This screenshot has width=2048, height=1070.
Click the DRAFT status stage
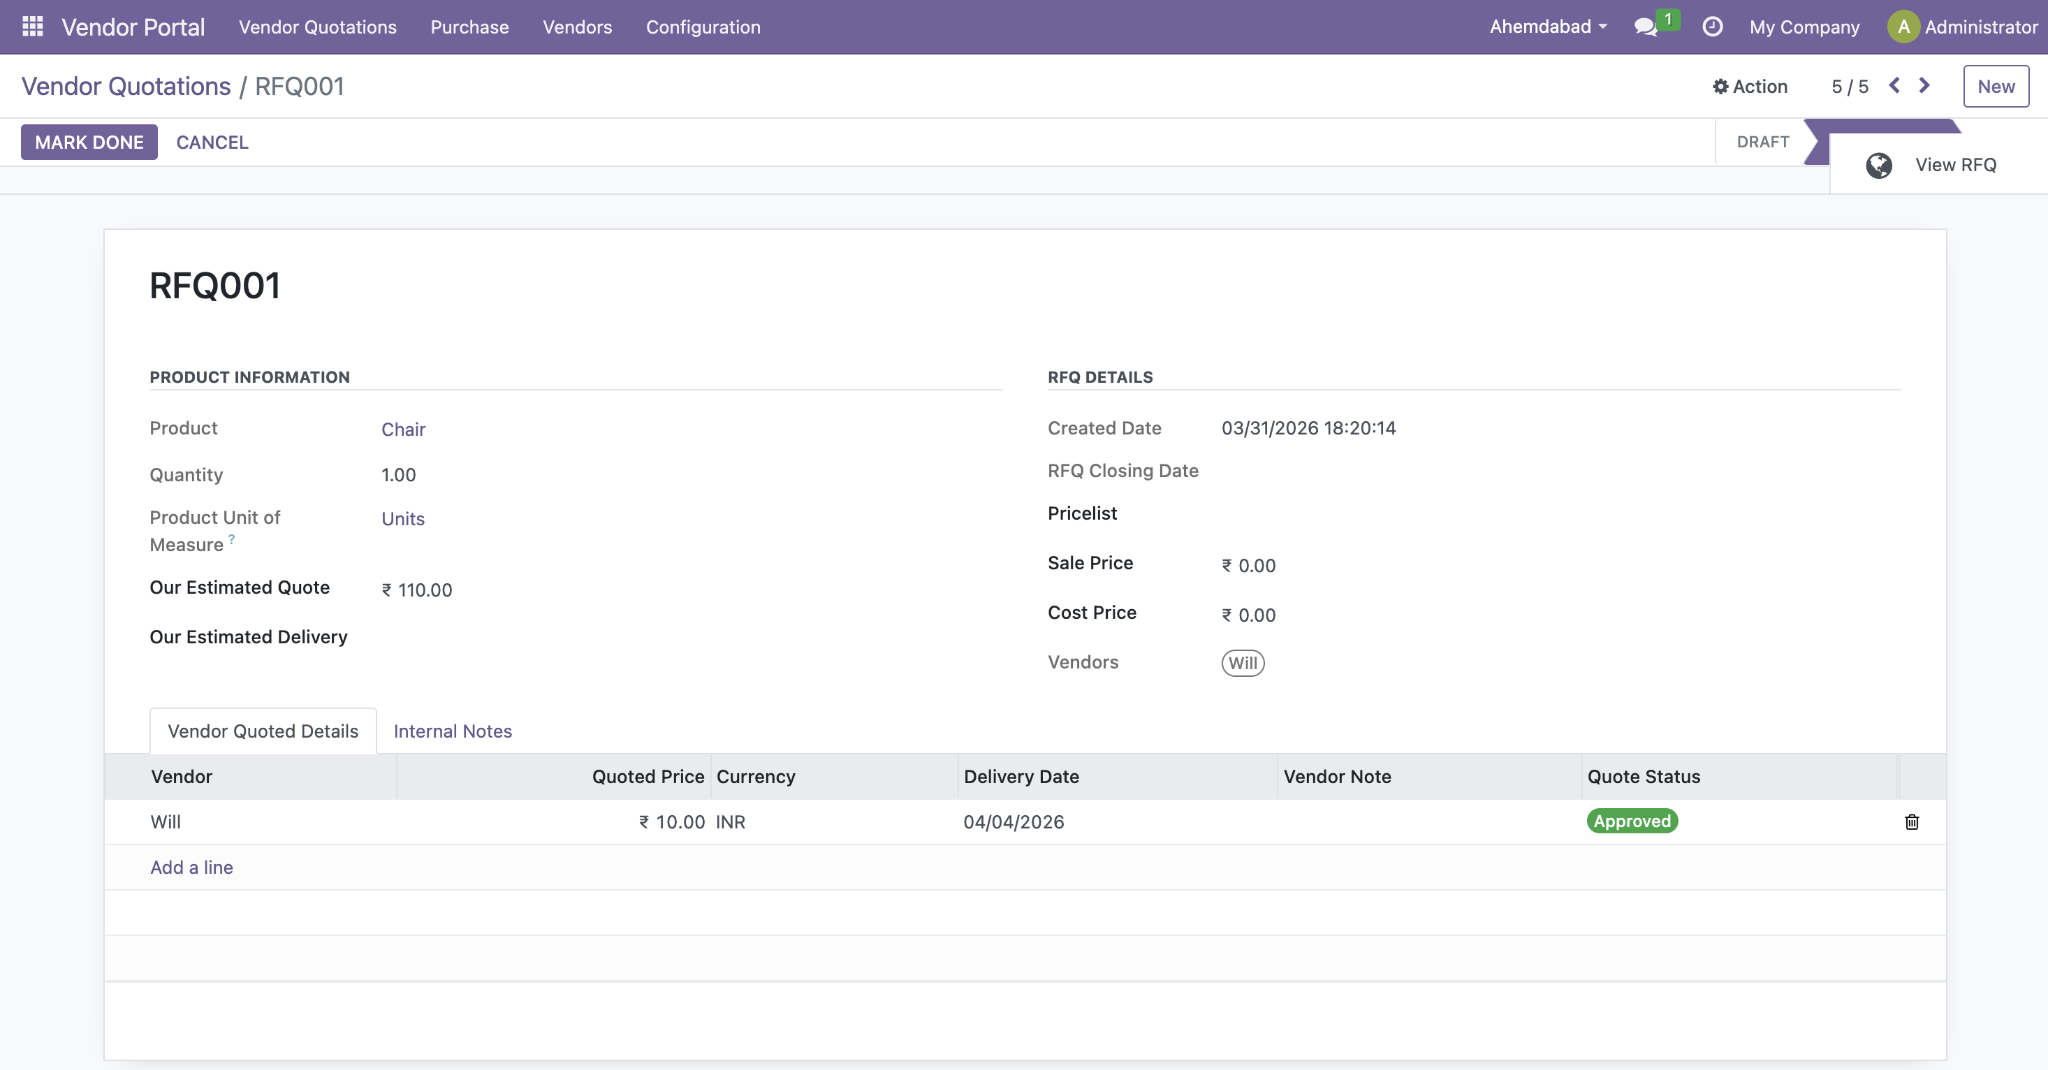(1762, 142)
